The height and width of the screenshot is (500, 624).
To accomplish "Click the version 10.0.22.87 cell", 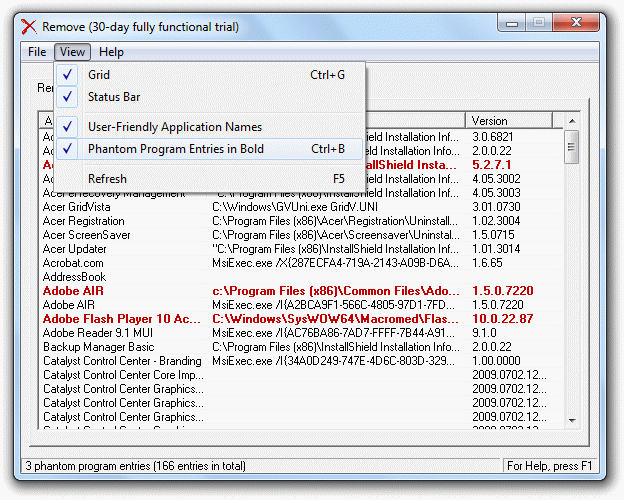I will click(x=503, y=319).
